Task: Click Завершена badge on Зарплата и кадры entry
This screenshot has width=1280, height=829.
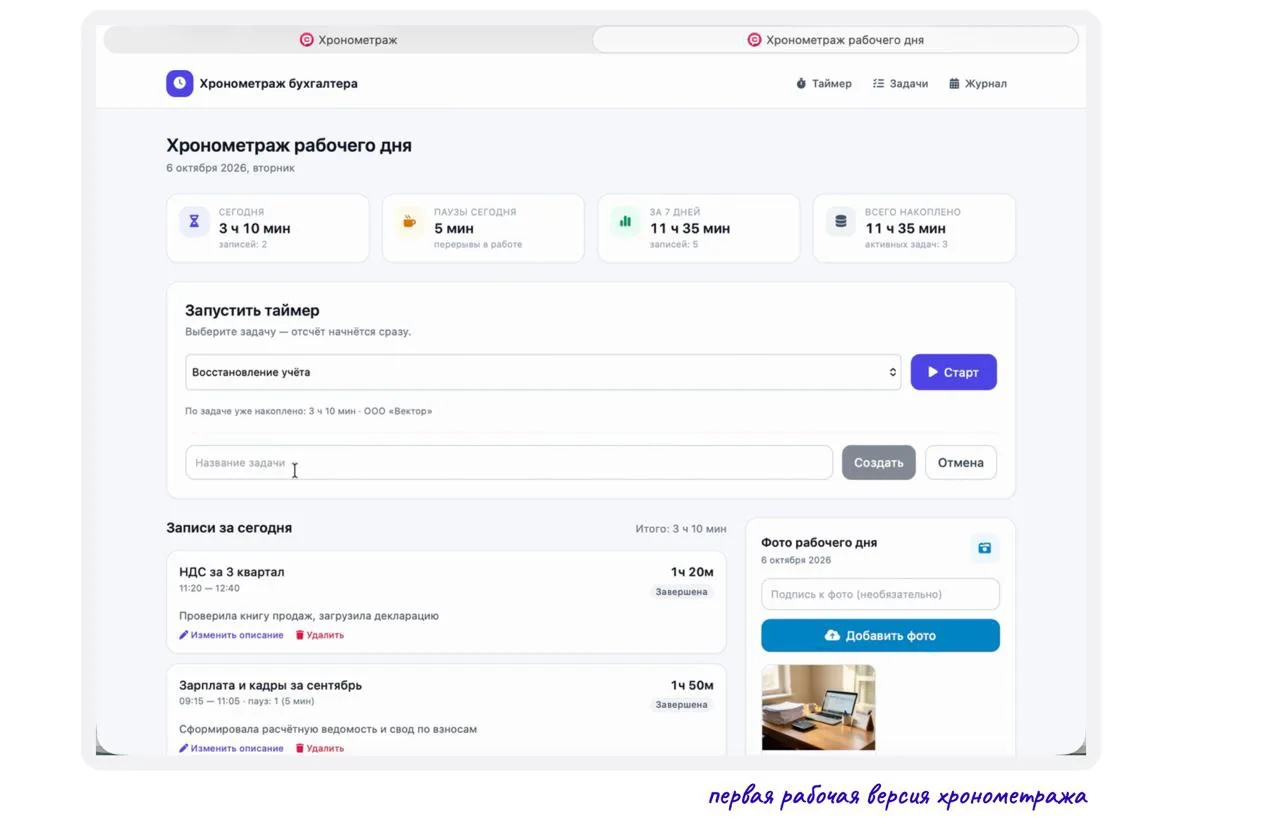Action: (681, 705)
